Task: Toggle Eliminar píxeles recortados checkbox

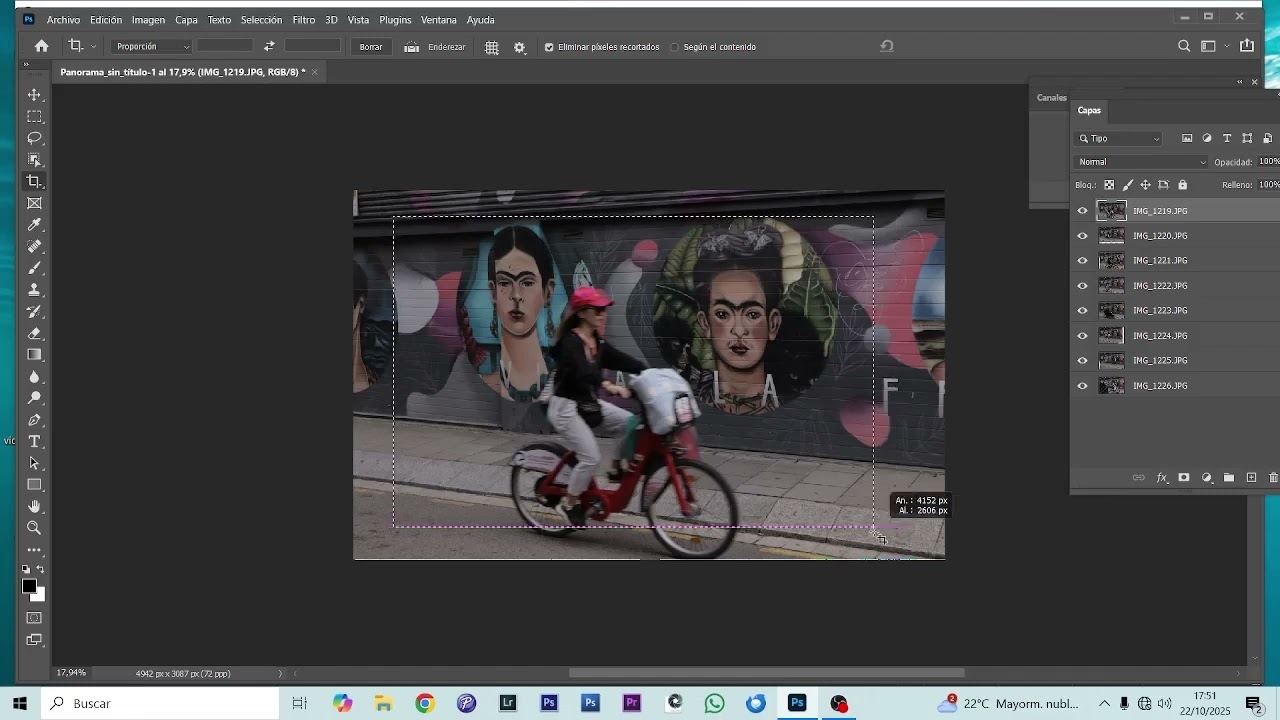Action: coord(549,47)
